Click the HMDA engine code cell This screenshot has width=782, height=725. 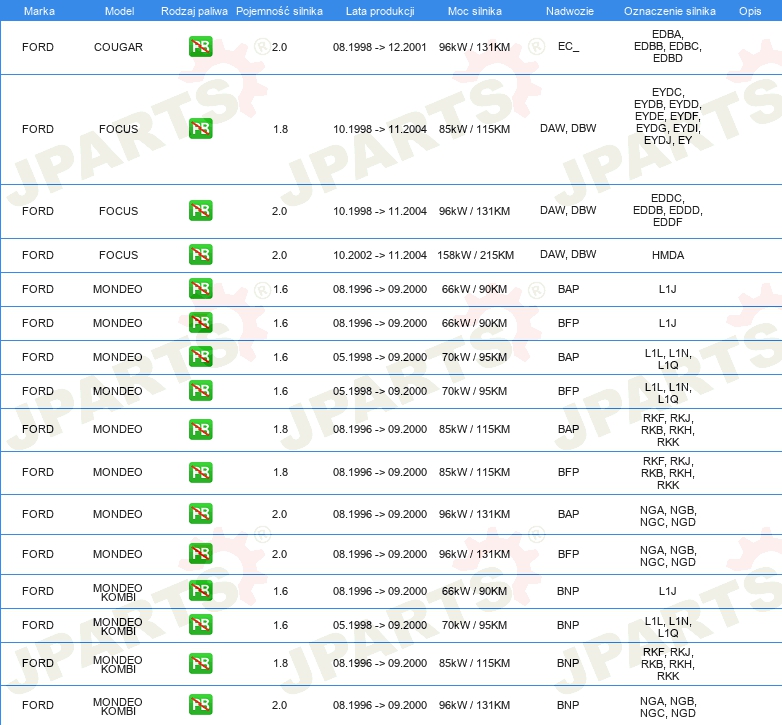point(667,255)
